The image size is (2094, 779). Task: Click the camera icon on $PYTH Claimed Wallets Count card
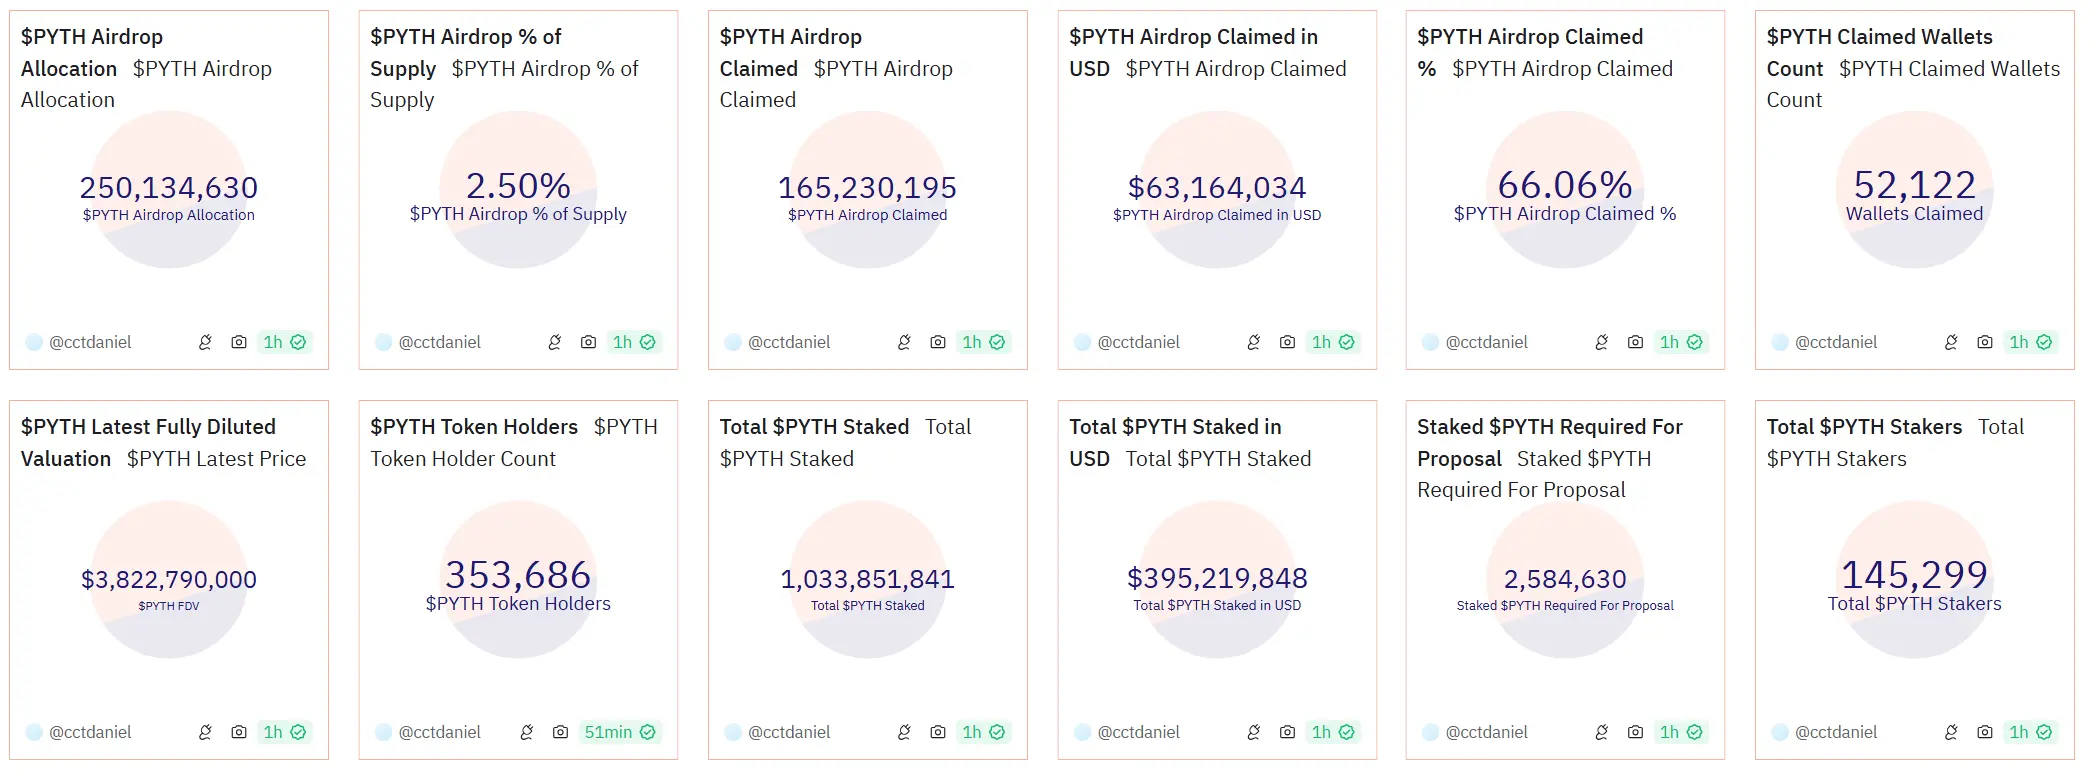tap(1983, 342)
